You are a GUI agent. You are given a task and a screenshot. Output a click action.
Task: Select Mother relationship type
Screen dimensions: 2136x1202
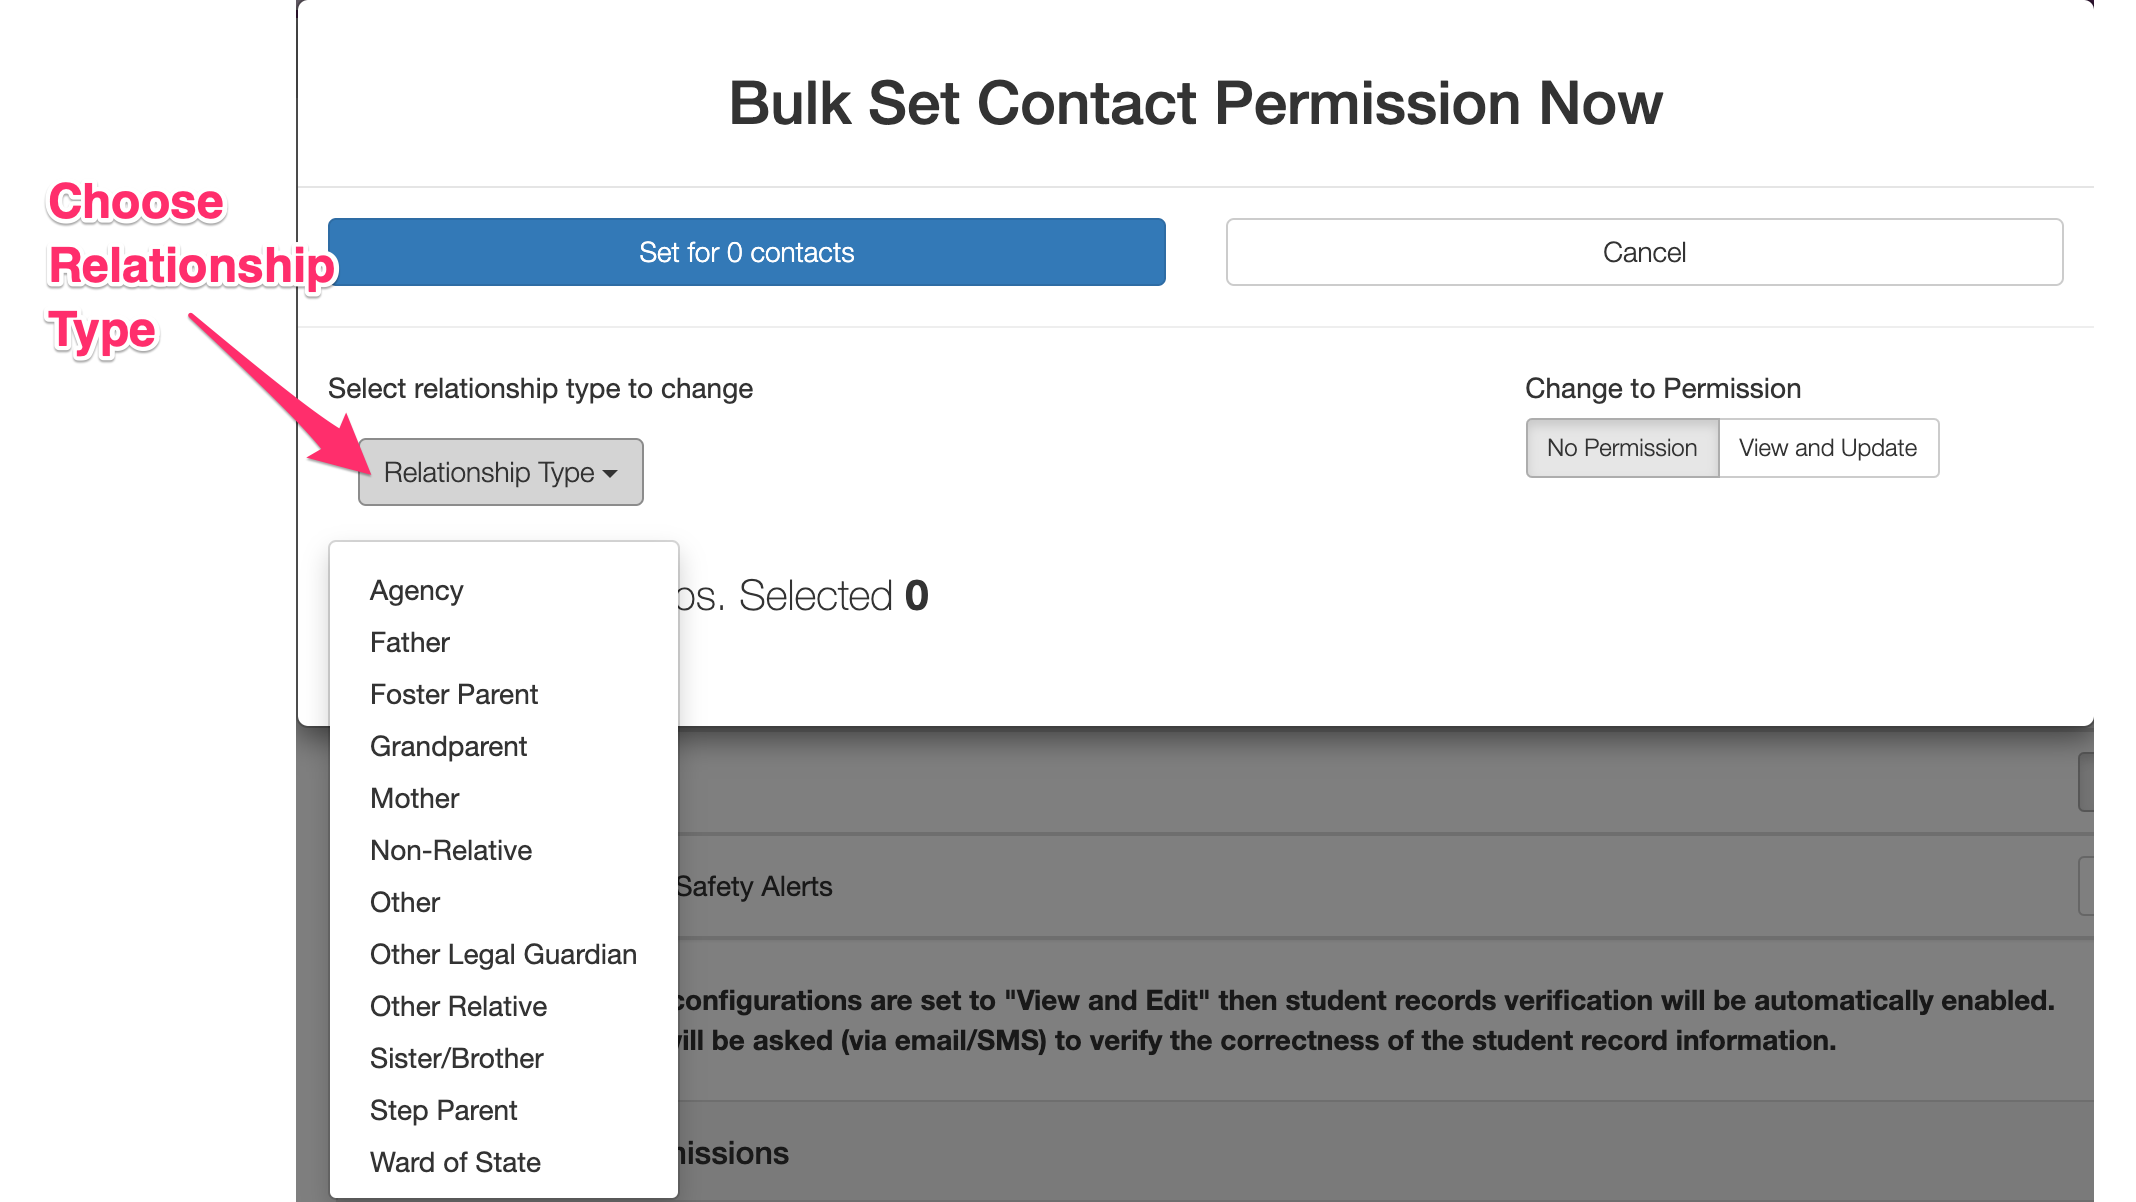tap(414, 799)
